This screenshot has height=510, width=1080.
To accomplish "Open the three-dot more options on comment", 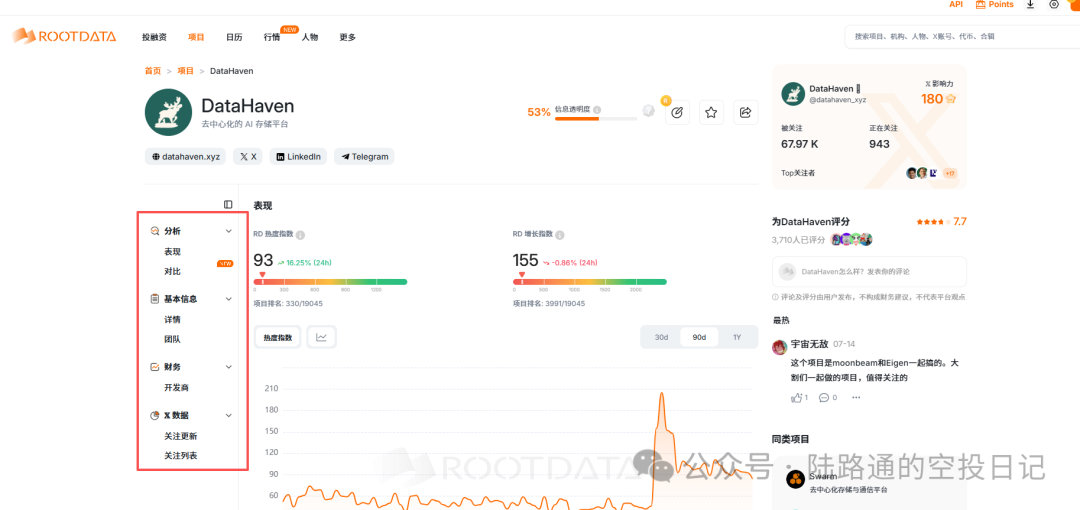I will [x=856, y=398].
